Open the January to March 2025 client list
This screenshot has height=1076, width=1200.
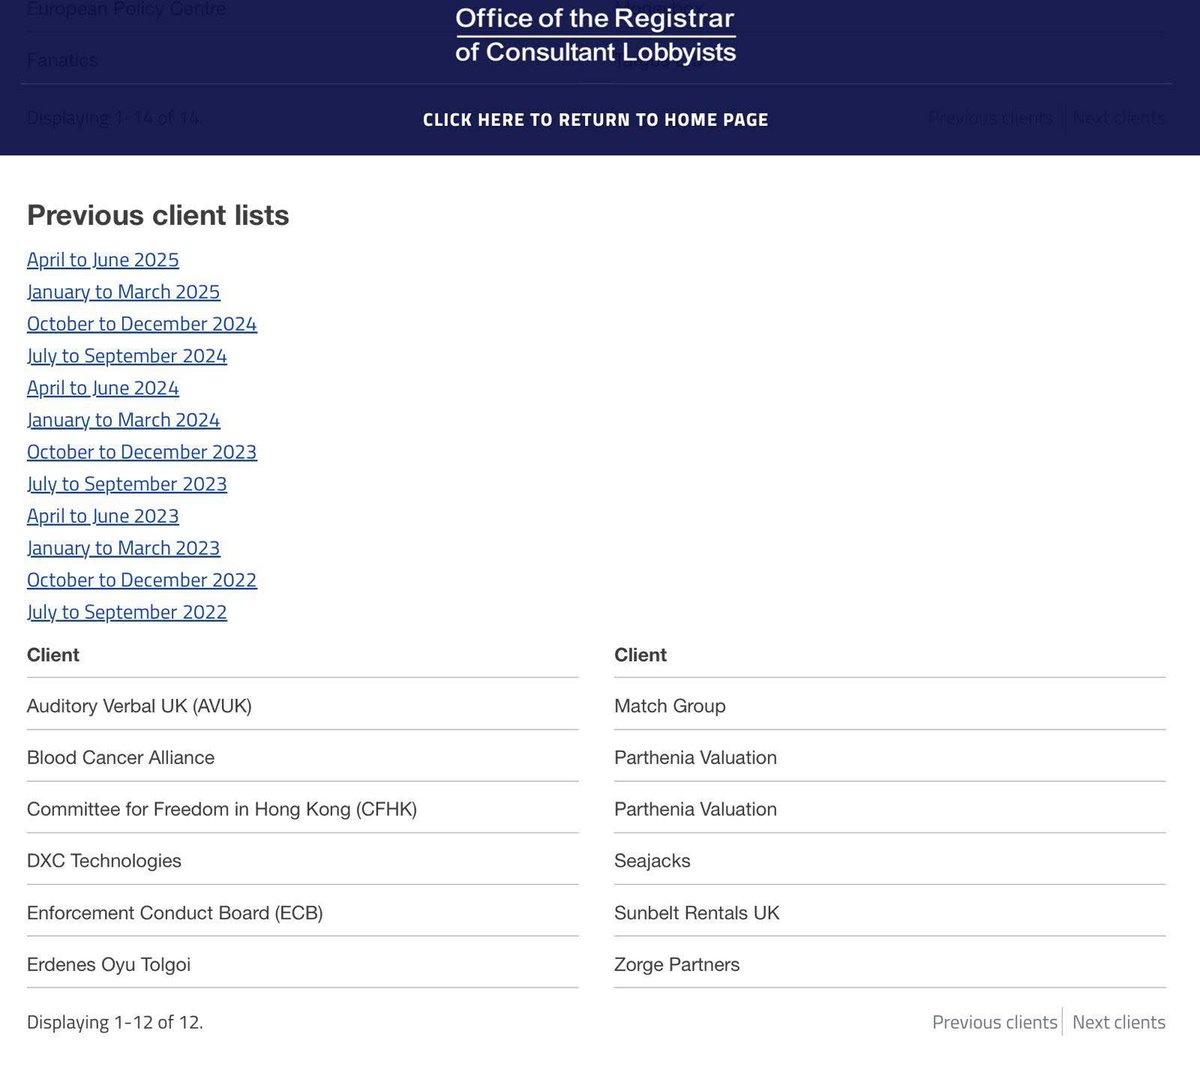coord(123,292)
